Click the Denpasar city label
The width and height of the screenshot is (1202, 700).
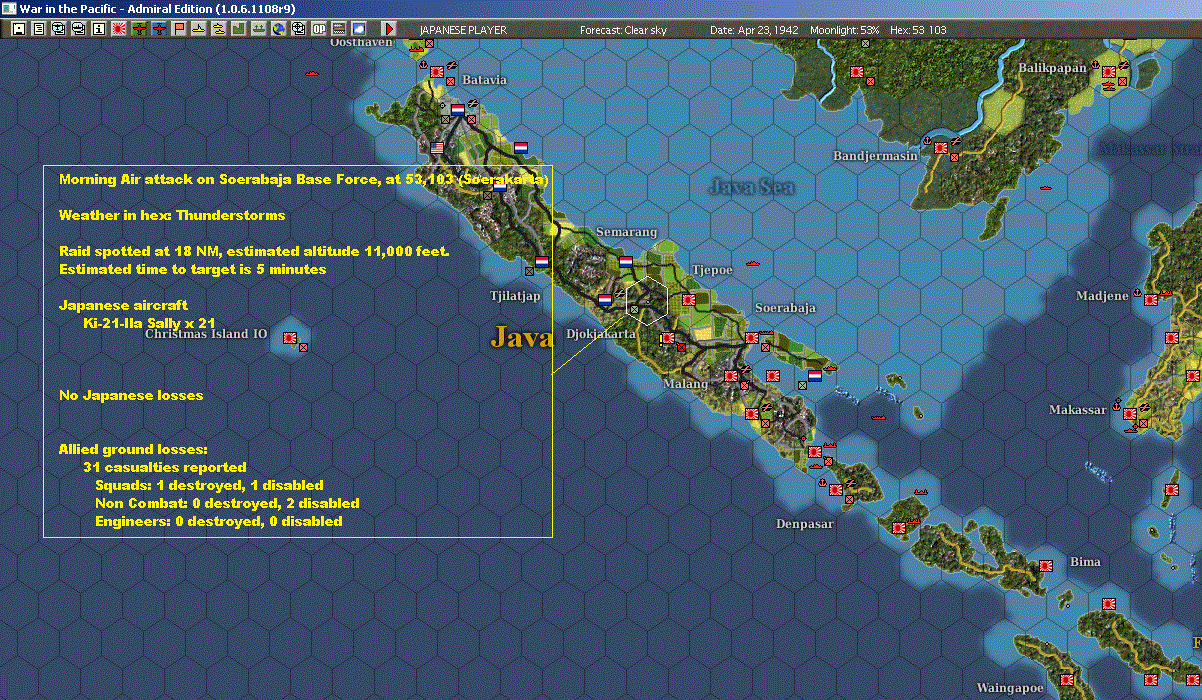coord(805,524)
